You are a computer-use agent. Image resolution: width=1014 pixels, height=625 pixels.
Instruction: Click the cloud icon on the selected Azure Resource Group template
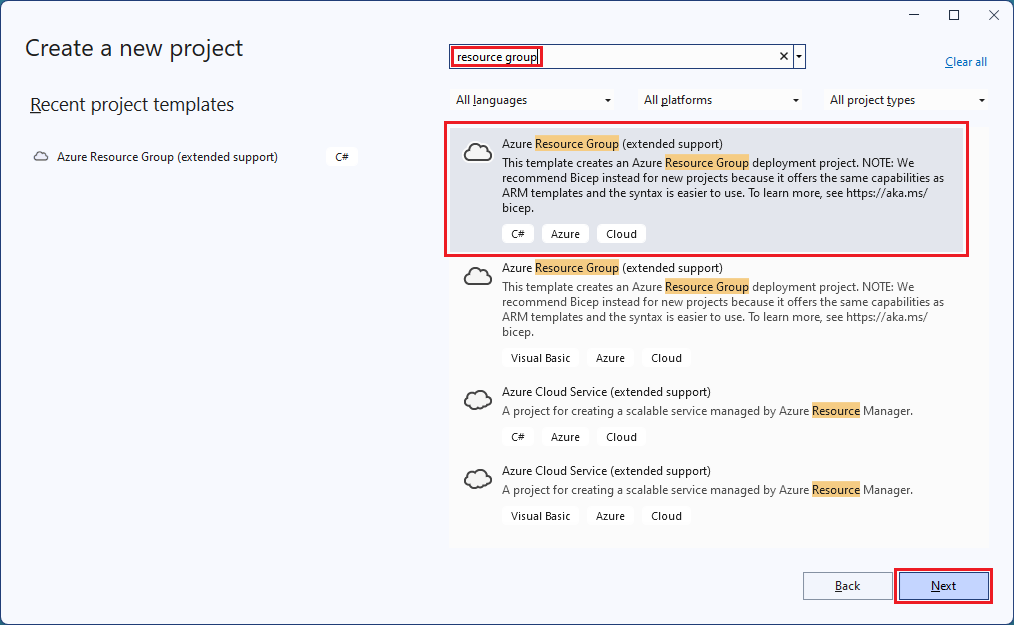click(x=477, y=151)
